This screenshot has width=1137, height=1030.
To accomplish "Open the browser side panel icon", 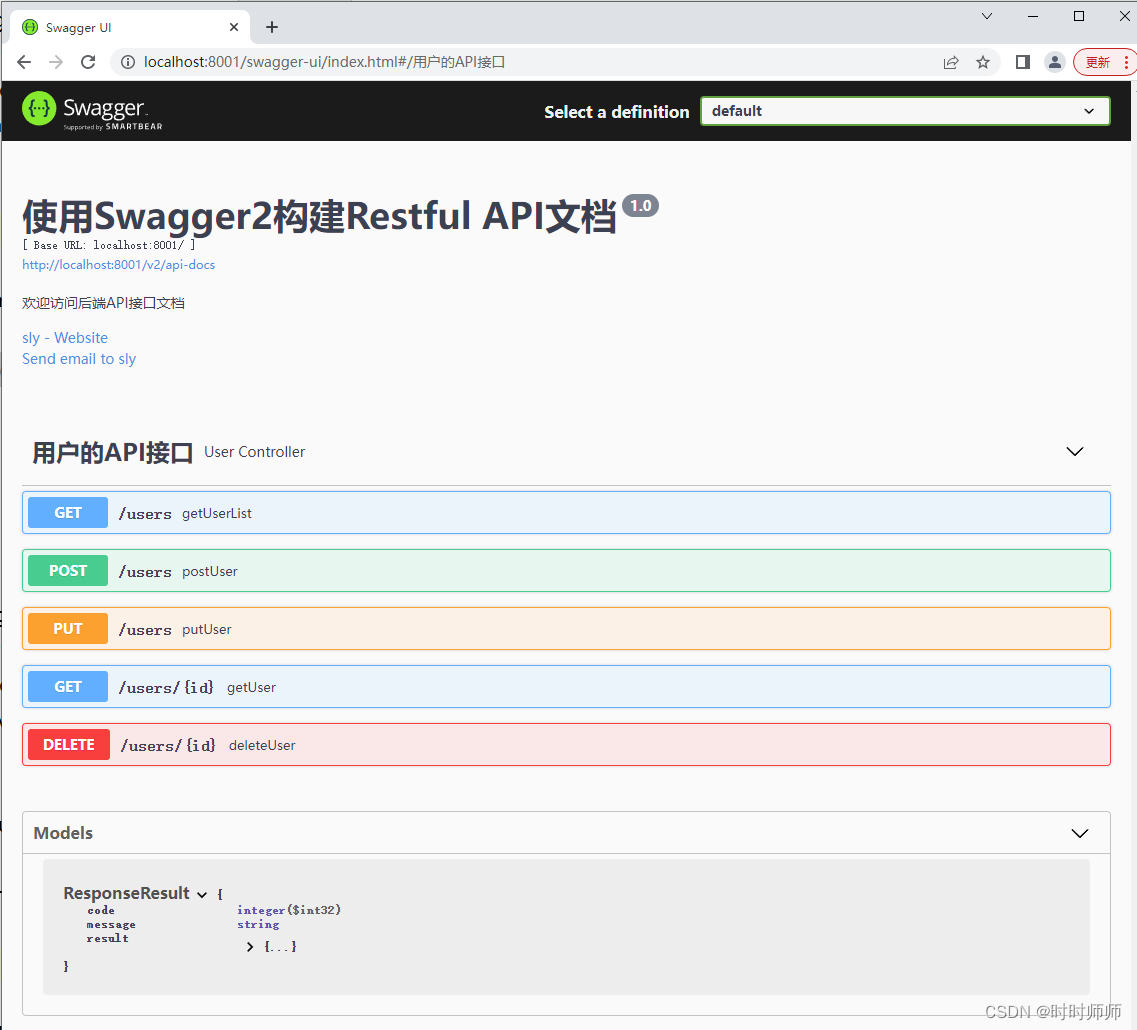I will [1022, 62].
